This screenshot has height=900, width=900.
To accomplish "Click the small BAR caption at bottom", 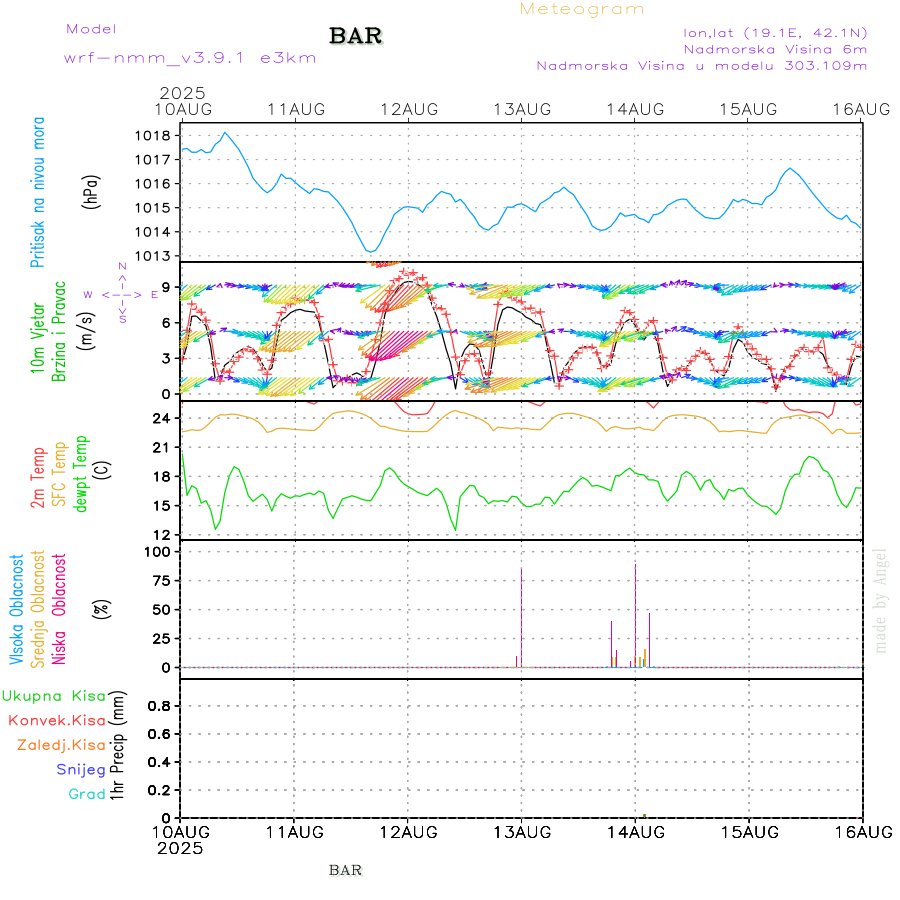I will pyautogui.click(x=345, y=870).
